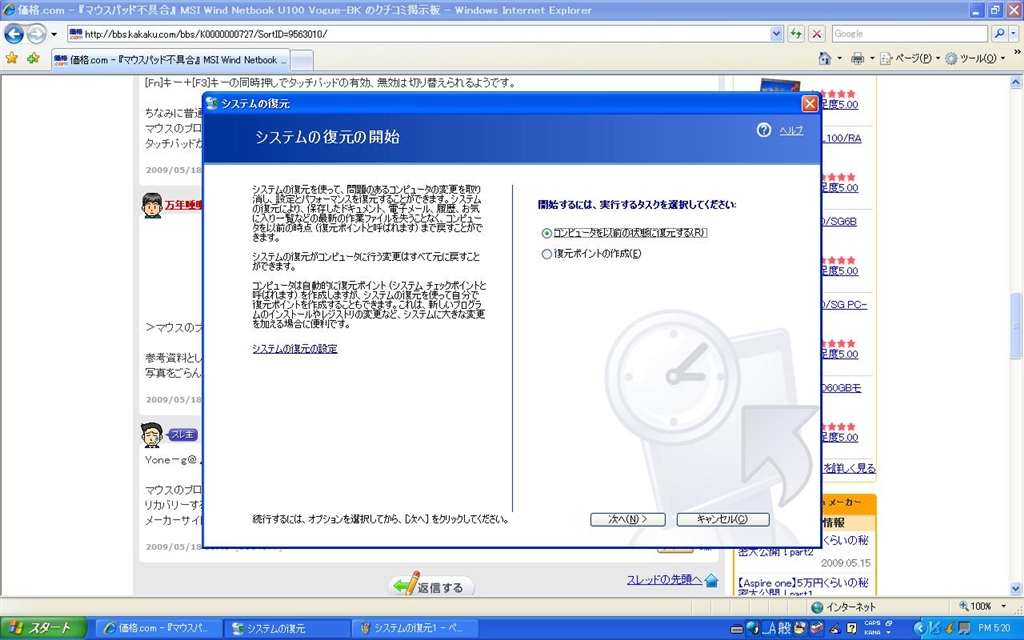
Task: Open search provider dropdown arrow
Action: coord(1015,33)
